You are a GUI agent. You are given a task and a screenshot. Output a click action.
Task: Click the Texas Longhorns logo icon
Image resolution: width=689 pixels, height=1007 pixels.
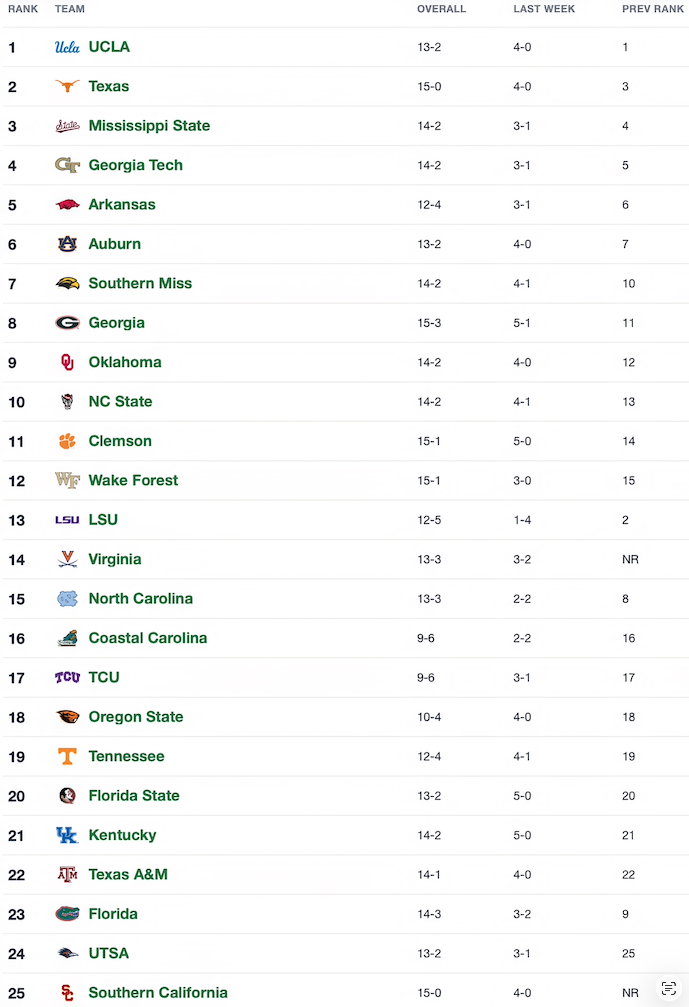click(67, 87)
